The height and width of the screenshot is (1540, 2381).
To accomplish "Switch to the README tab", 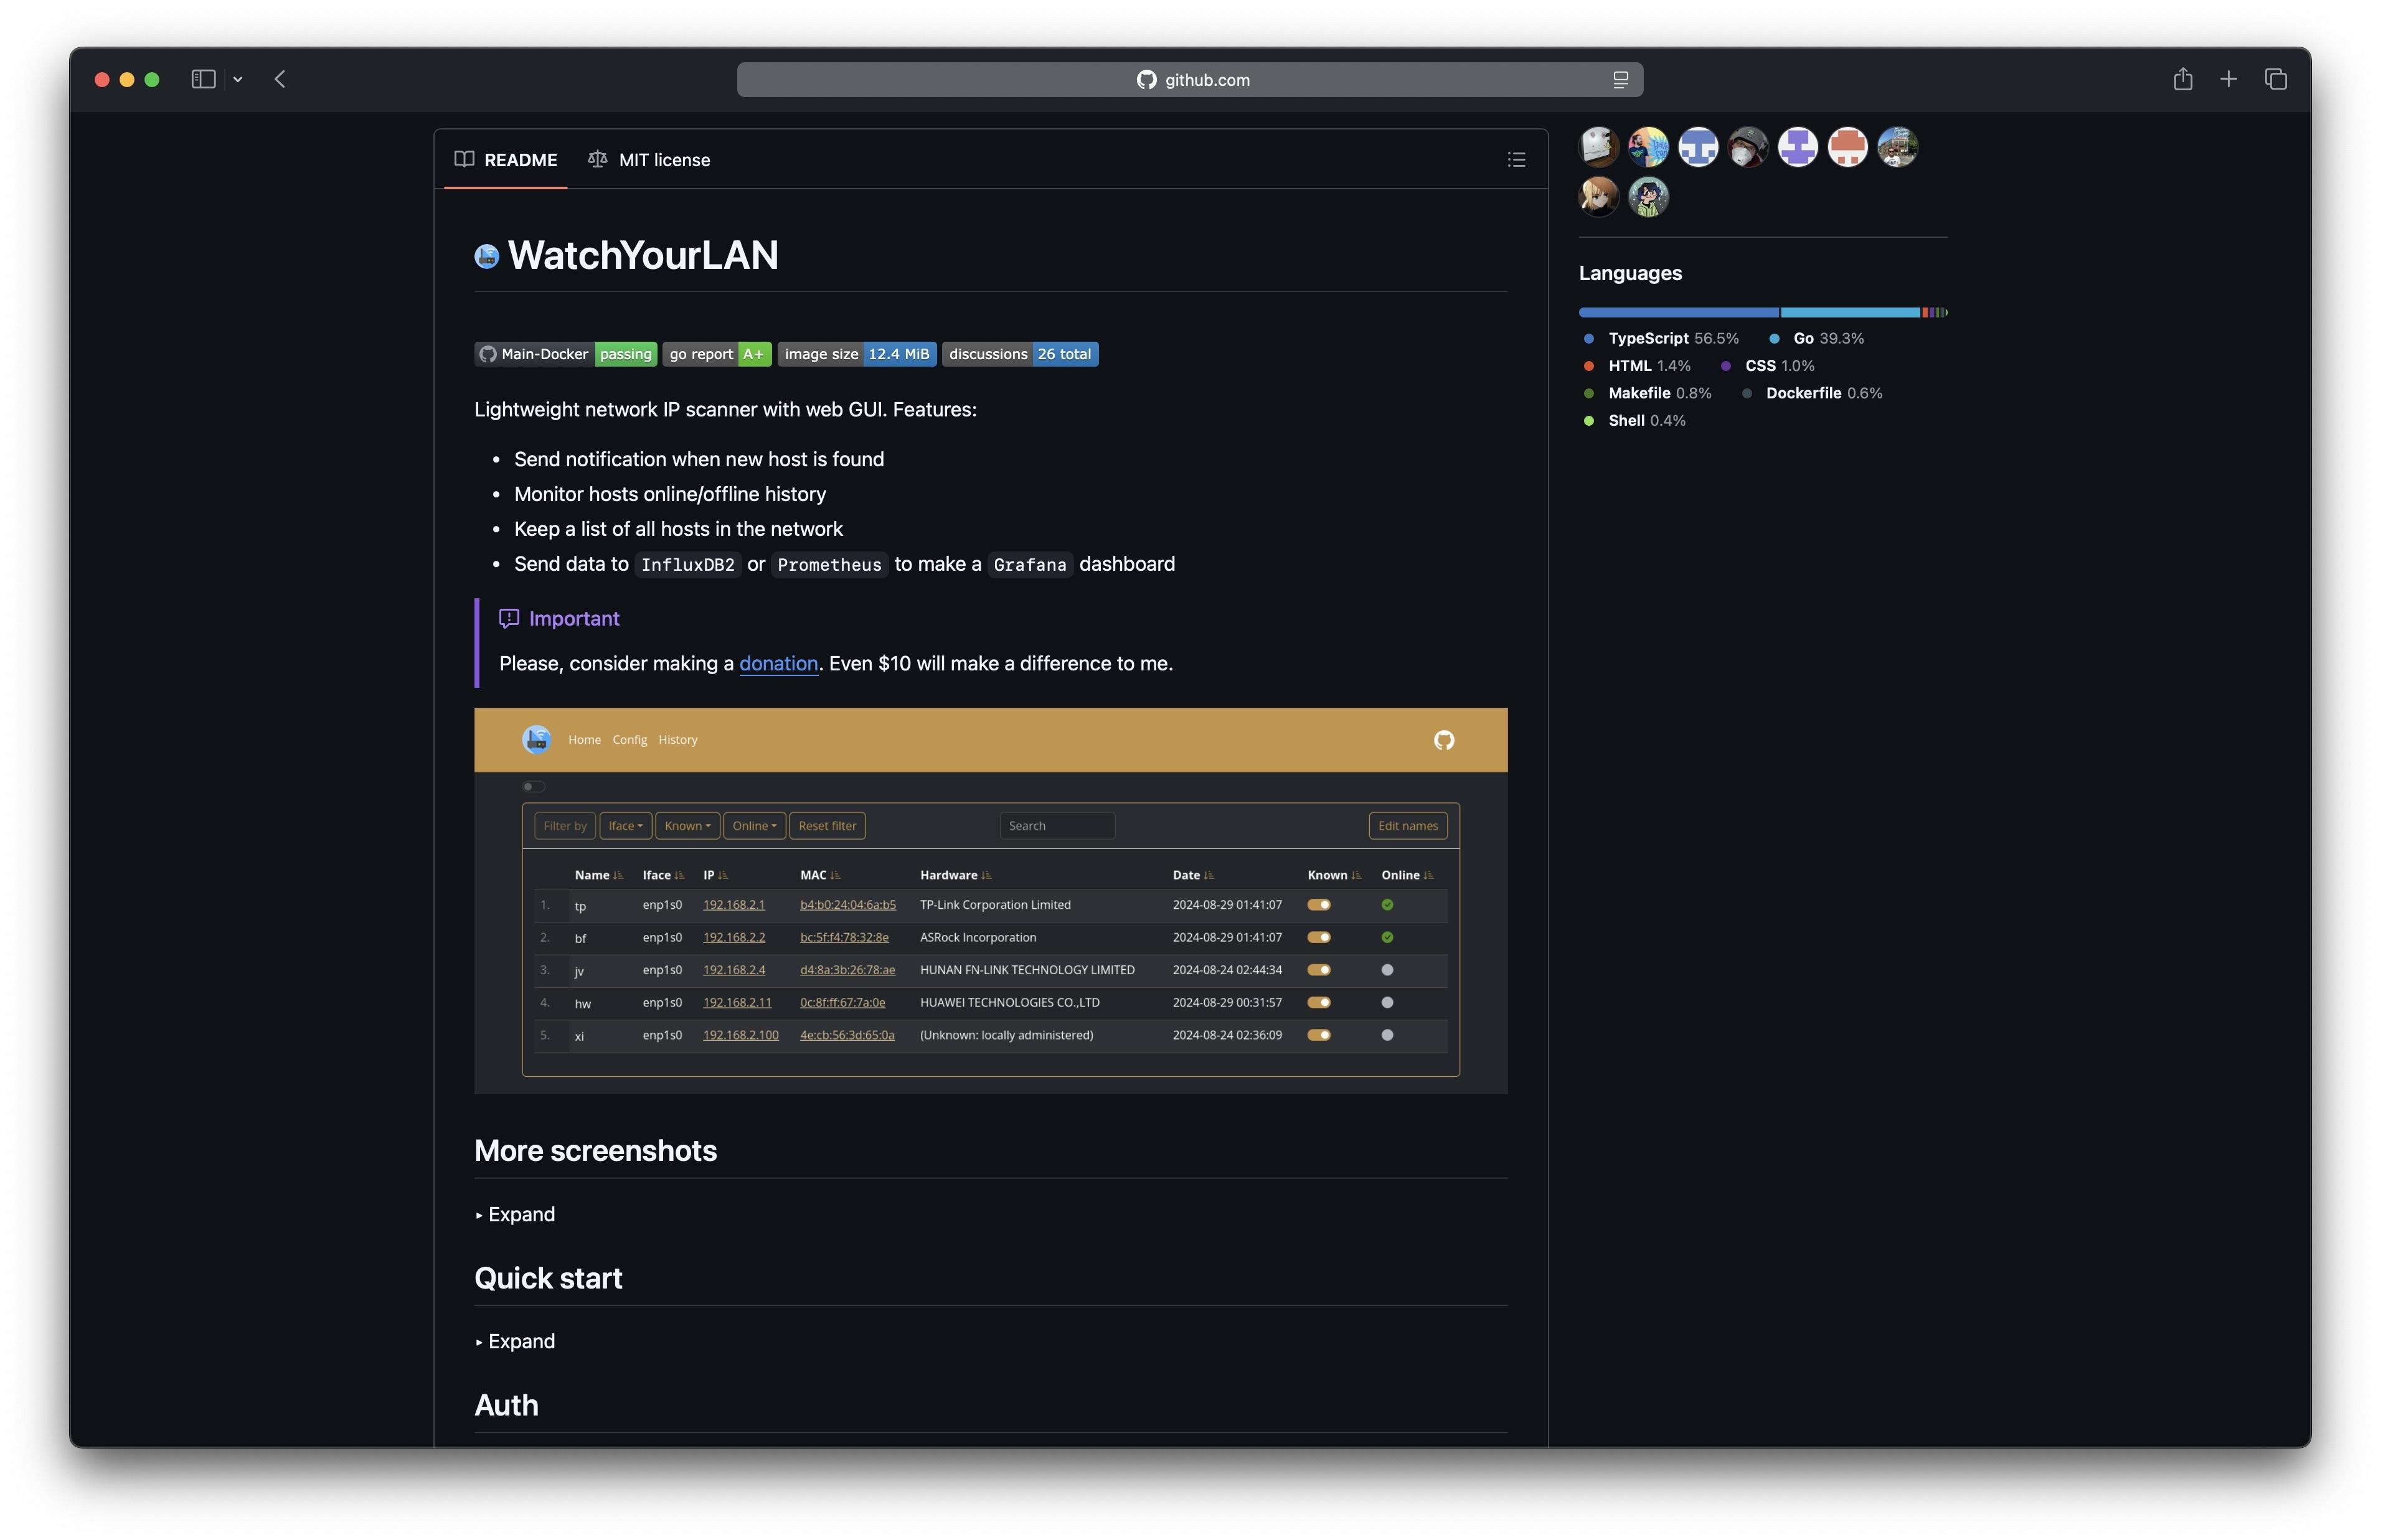I will pos(506,160).
